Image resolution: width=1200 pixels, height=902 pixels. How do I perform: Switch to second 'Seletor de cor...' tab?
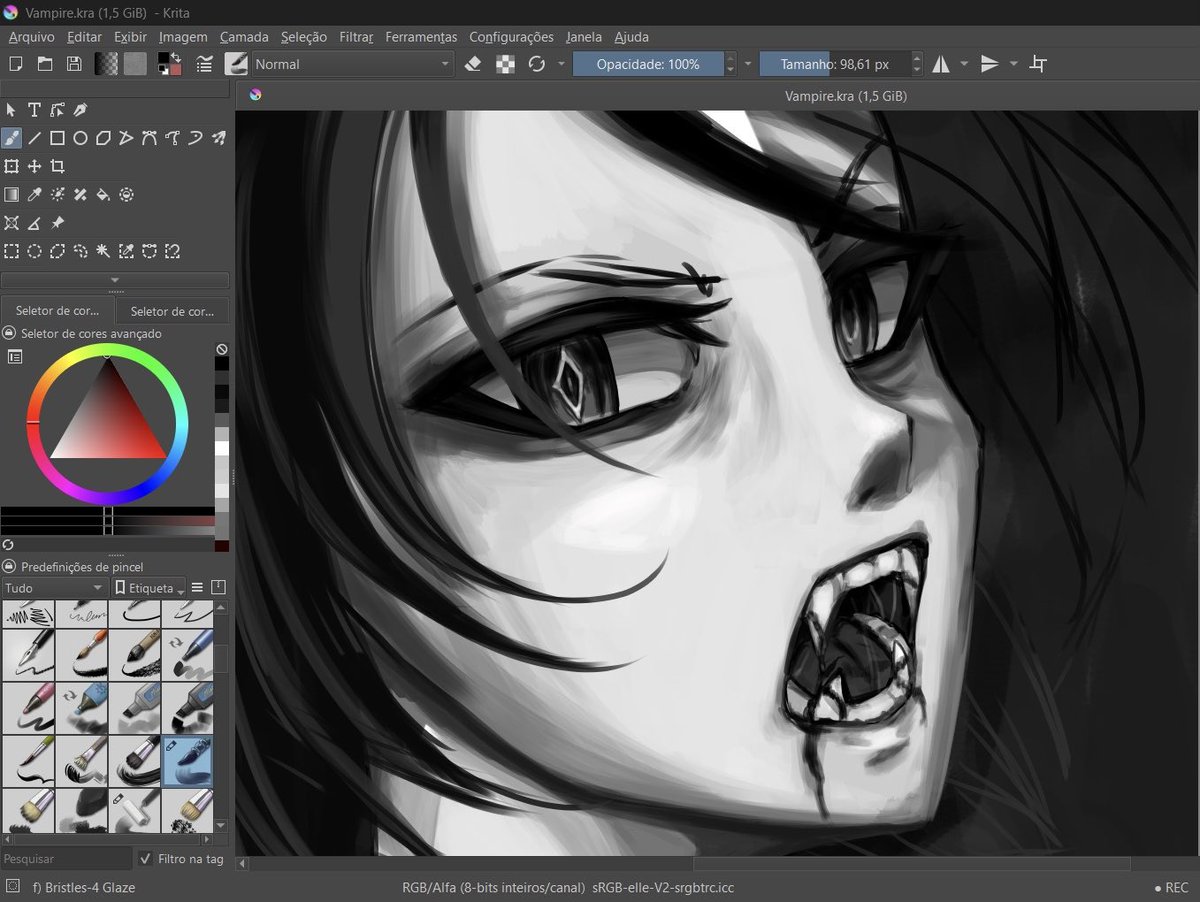click(172, 311)
